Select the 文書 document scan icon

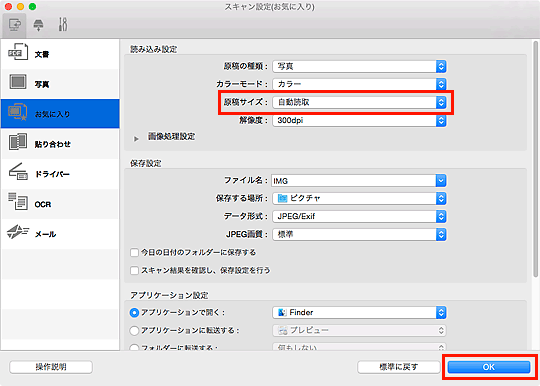tap(18, 52)
